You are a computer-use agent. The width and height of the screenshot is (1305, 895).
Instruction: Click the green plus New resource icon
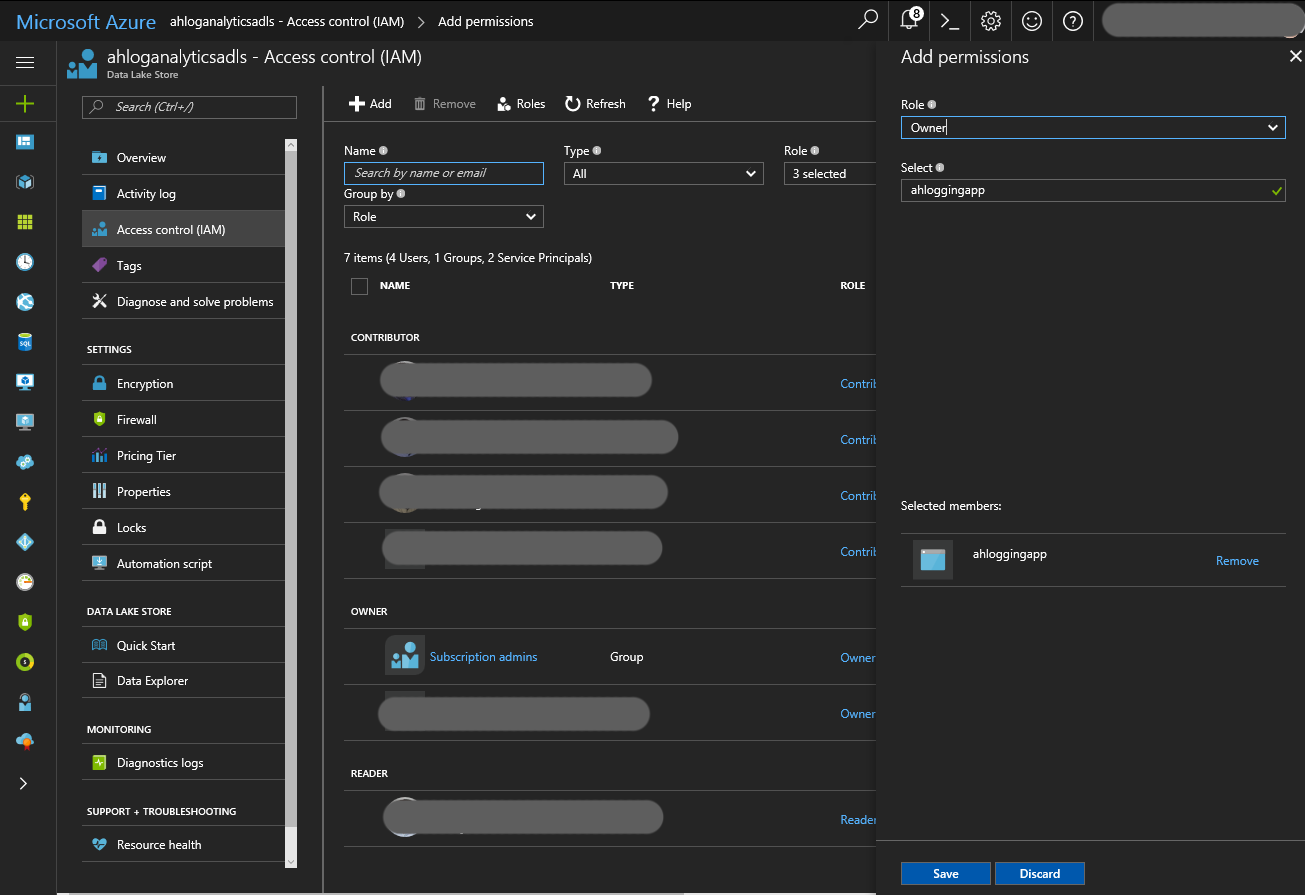click(x=25, y=103)
